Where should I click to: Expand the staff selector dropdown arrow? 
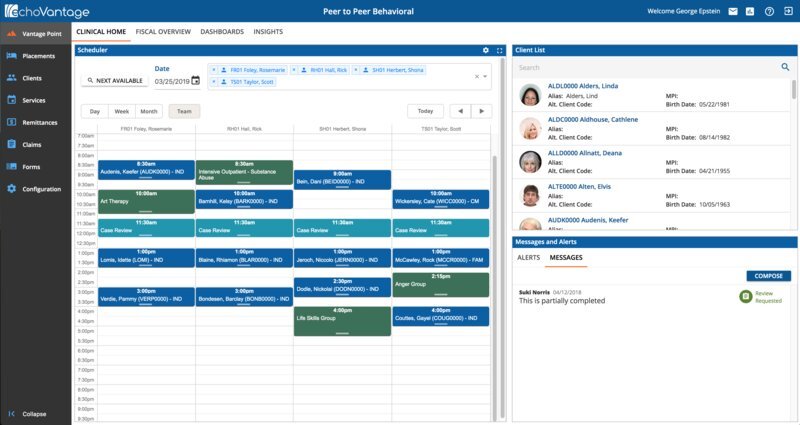click(x=485, y=76)
